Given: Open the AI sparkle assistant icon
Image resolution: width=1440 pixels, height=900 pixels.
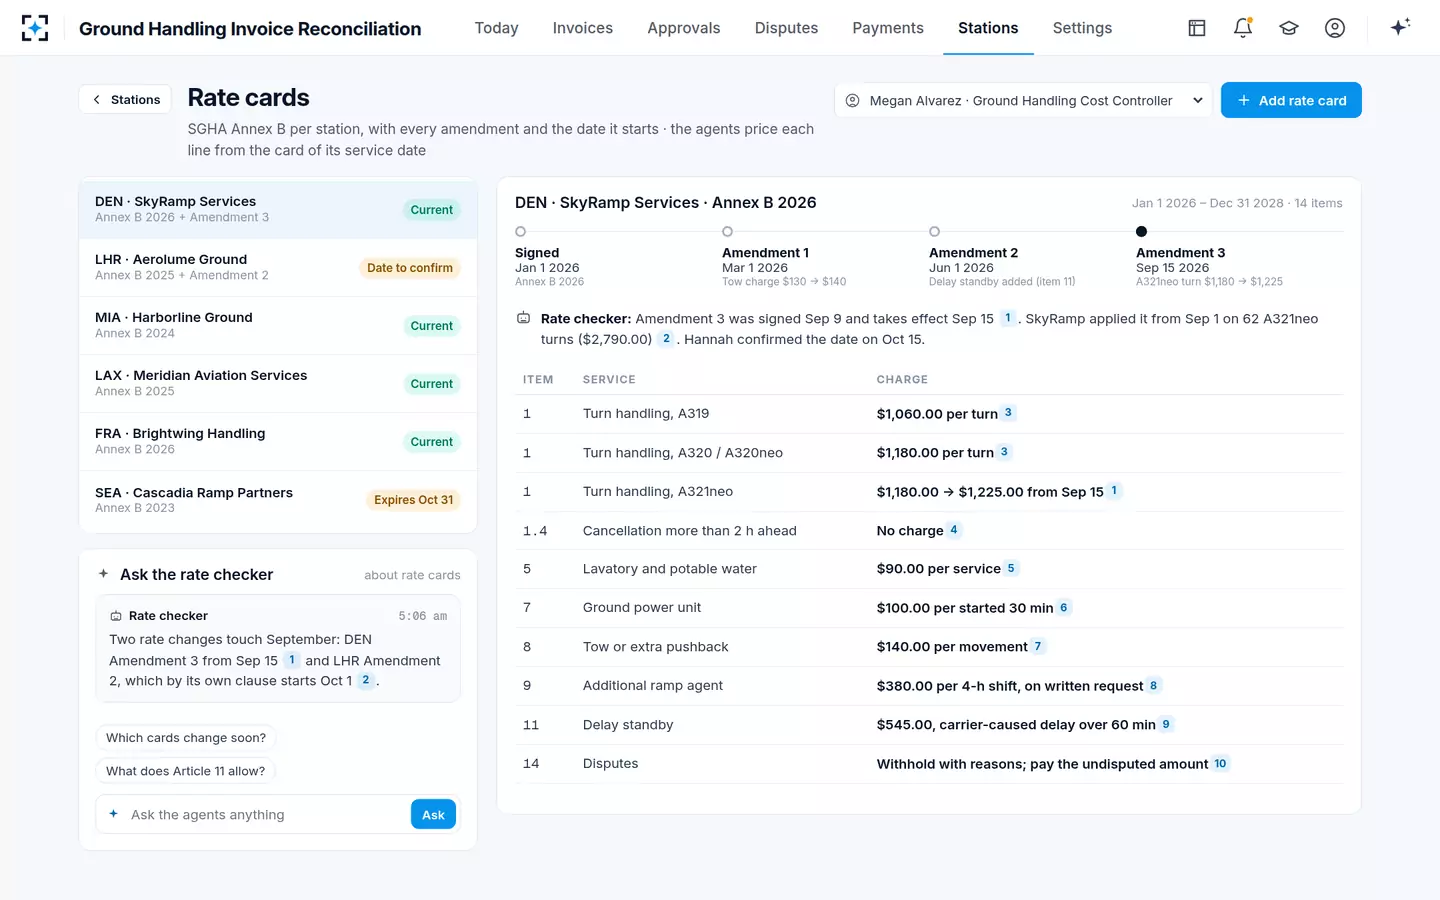Looking at the screenshot, I should (x=1400, y=28).
